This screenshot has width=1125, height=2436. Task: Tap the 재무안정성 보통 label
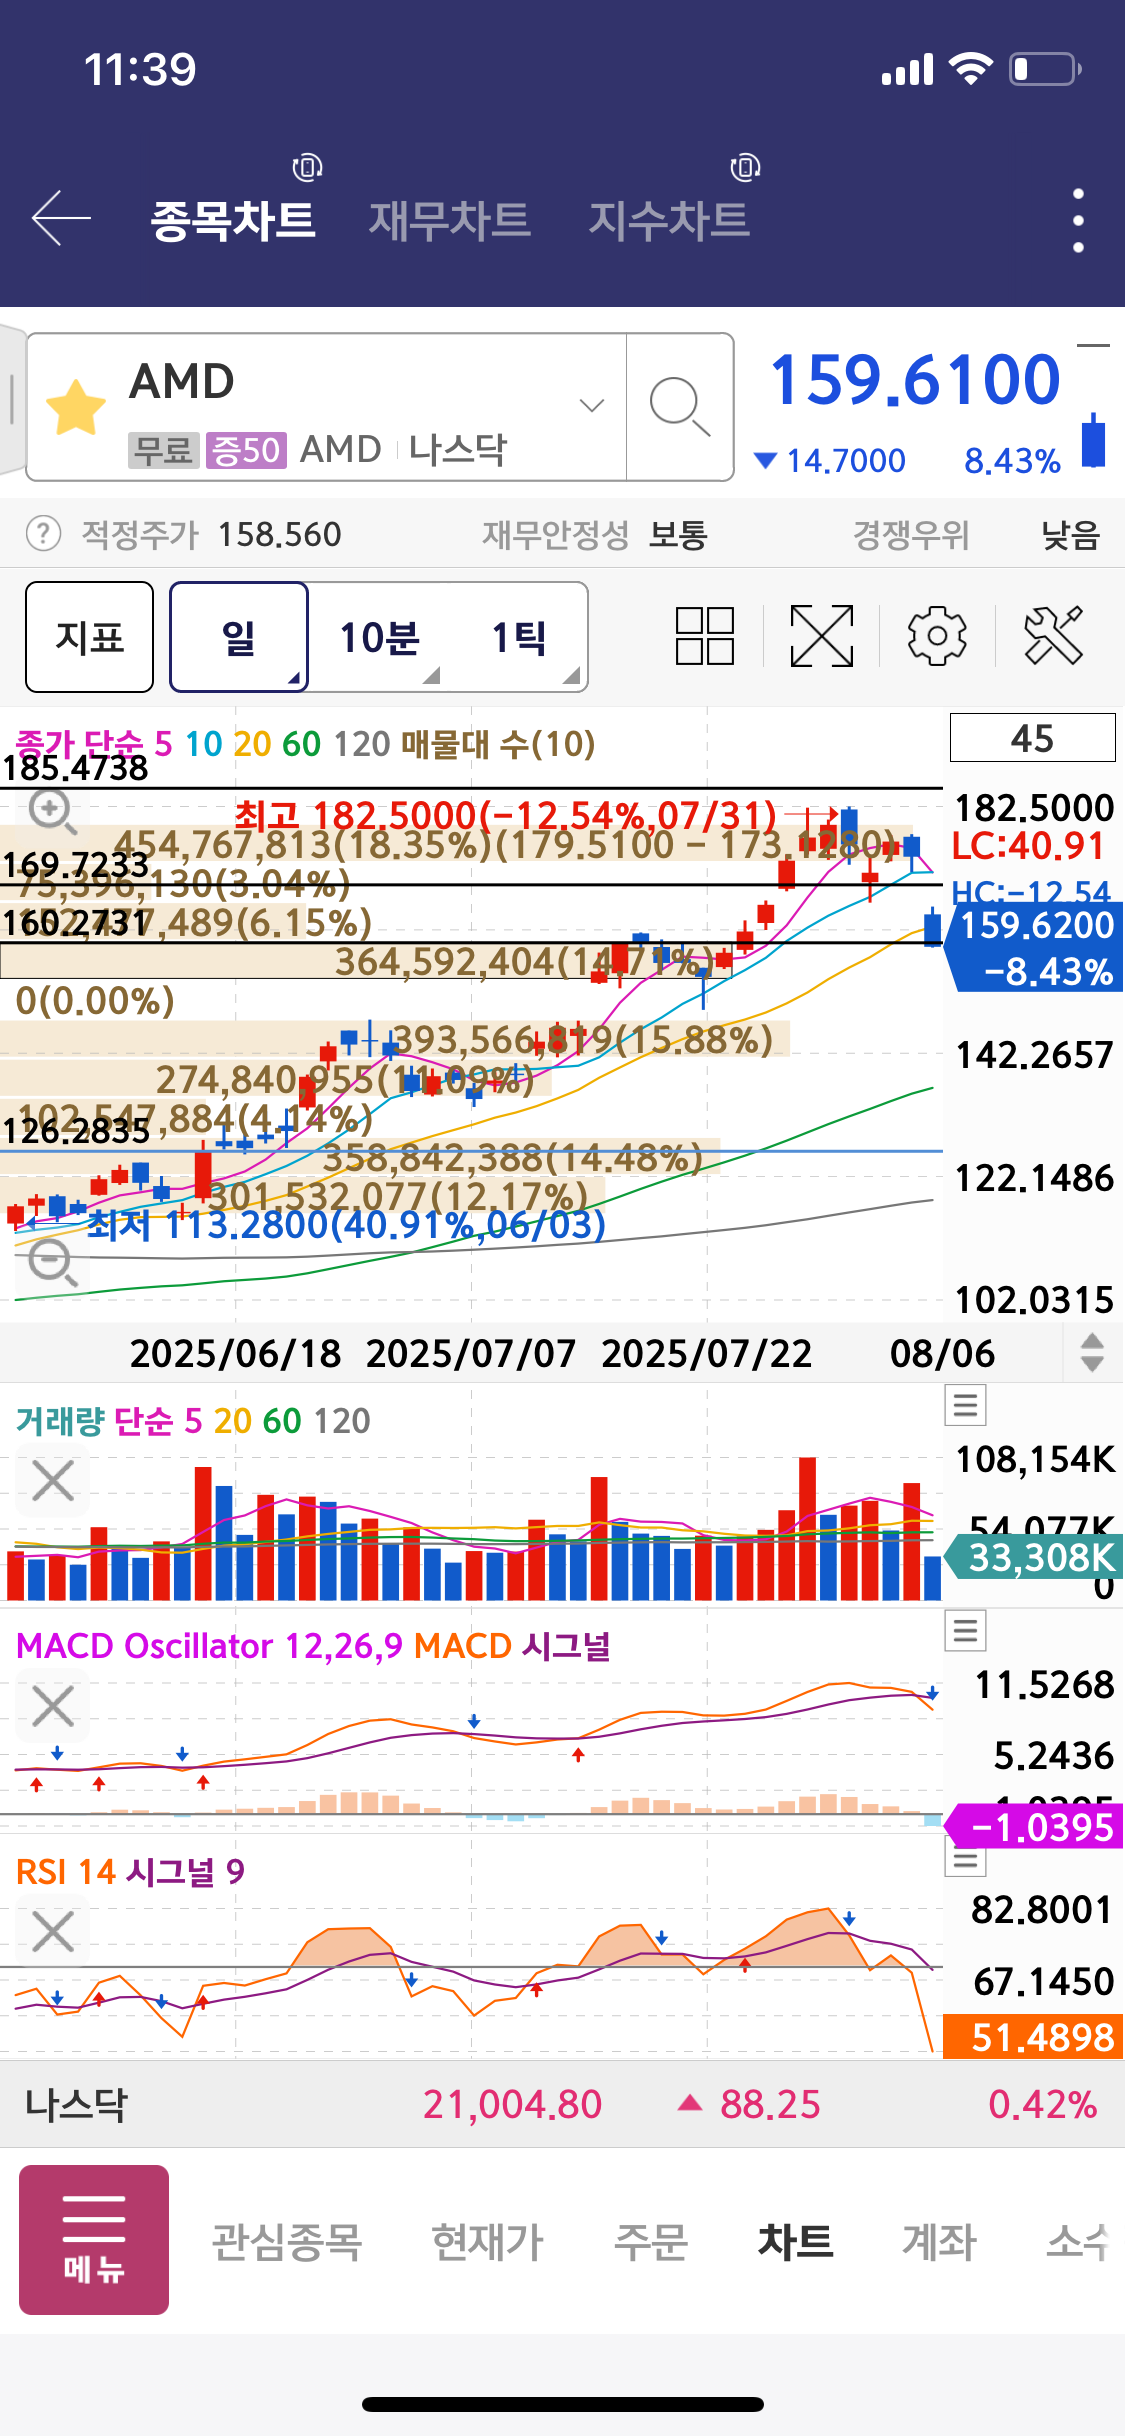pyautogui.click(x=595, y=534)
